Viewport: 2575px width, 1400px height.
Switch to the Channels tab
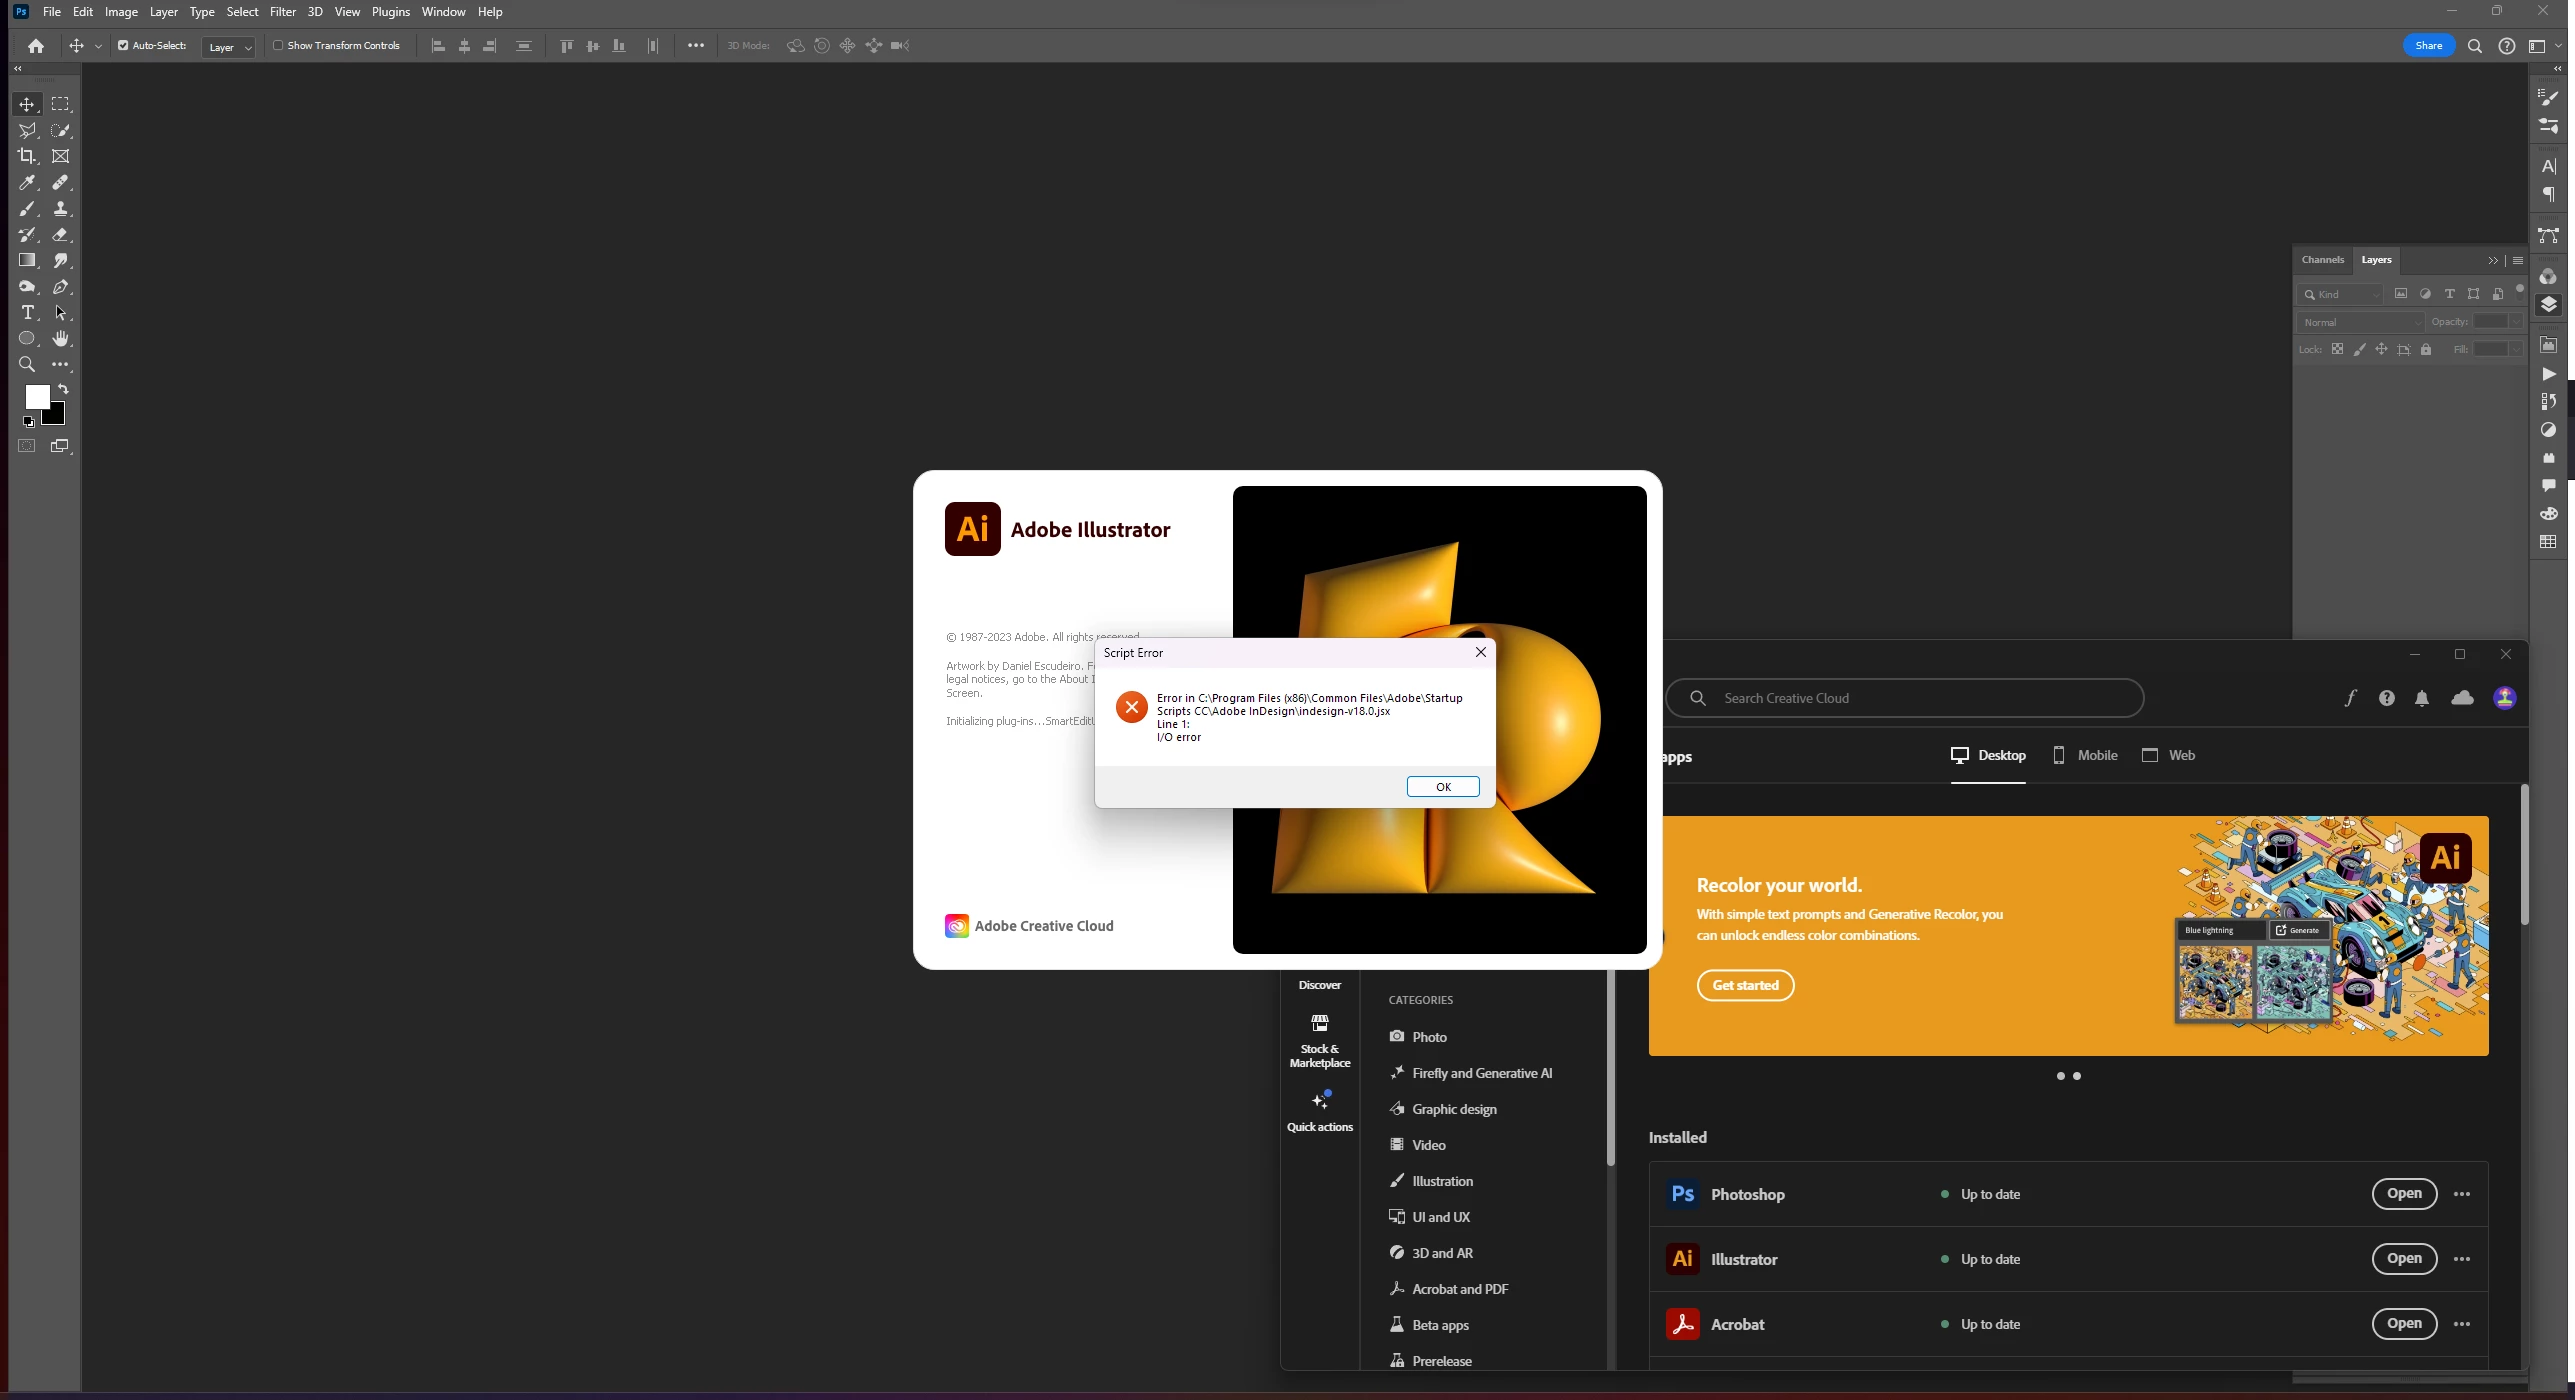click(x=2321, y=260)
